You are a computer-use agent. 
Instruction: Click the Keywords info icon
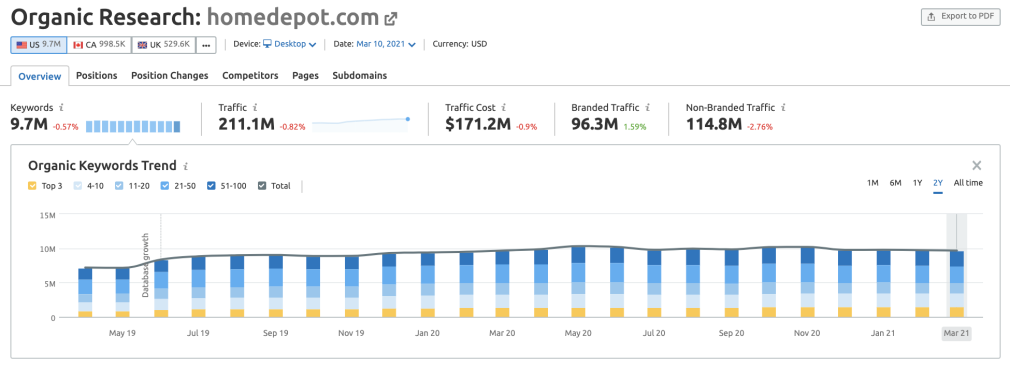(61, 108)
